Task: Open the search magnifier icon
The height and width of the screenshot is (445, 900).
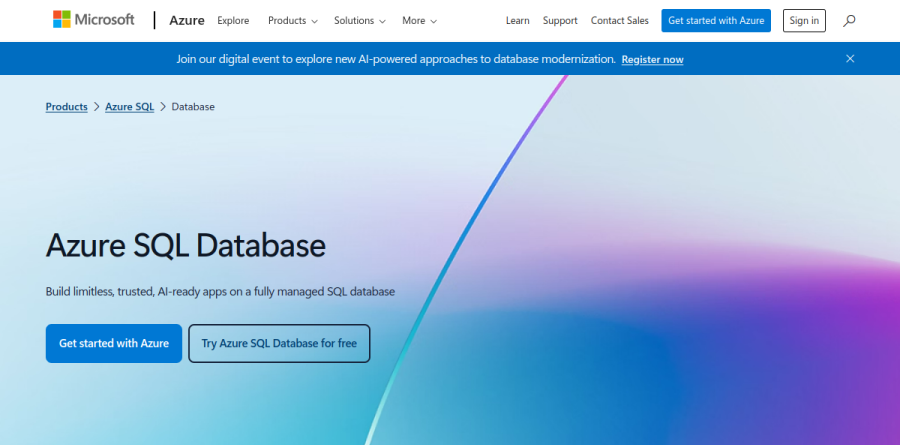Action: tap(849, 21)
